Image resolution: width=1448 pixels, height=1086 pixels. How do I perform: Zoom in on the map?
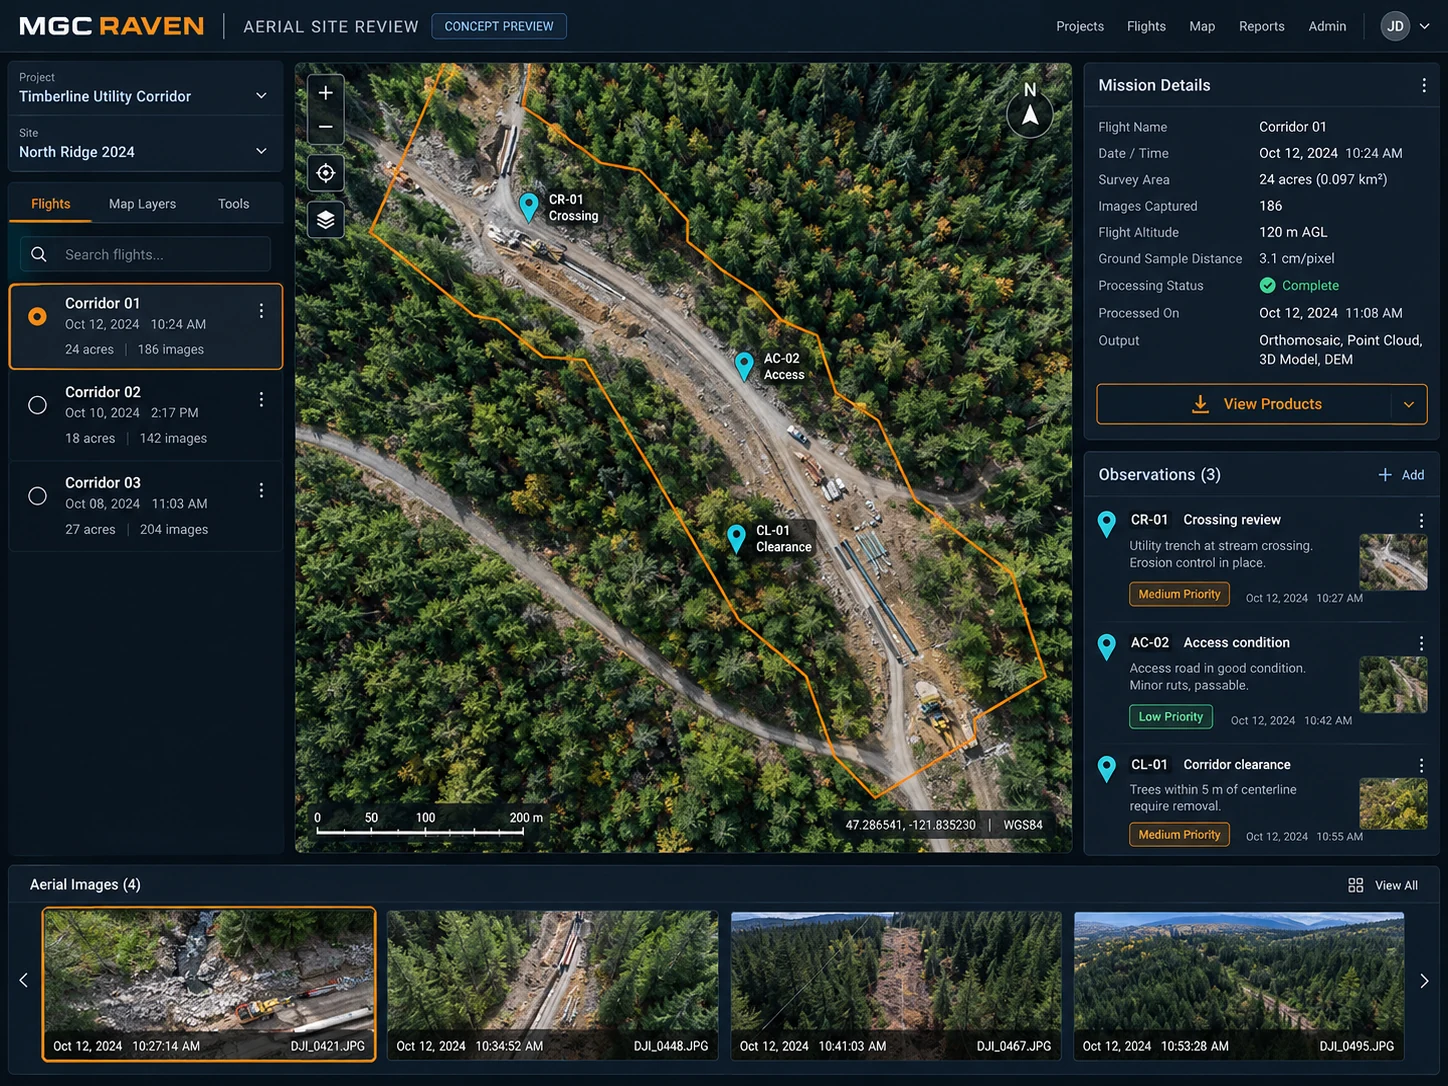[x=326, y=93]
